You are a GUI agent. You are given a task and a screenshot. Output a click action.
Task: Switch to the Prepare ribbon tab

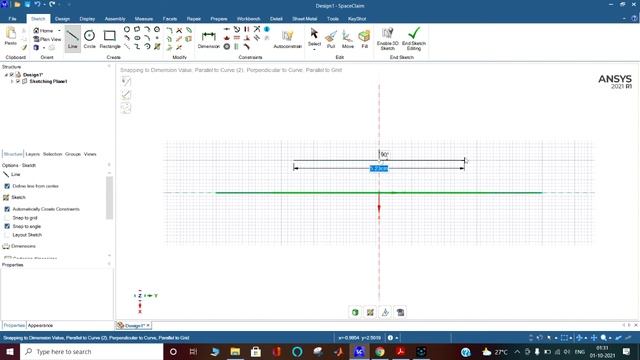[x=219, y=19]
